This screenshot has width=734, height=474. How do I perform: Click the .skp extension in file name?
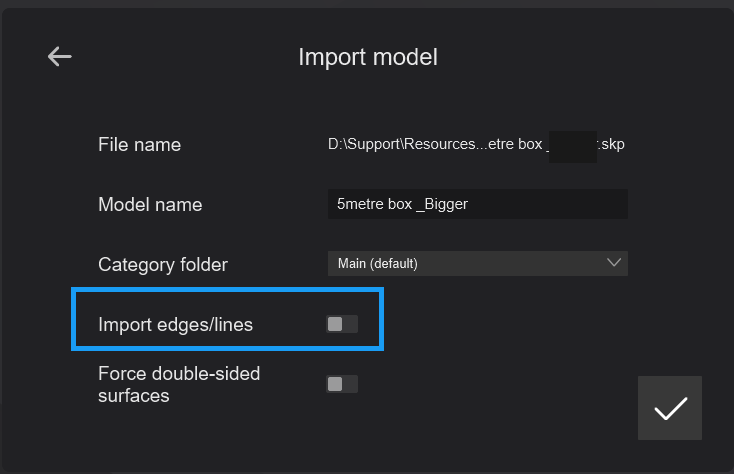(611, 144)
